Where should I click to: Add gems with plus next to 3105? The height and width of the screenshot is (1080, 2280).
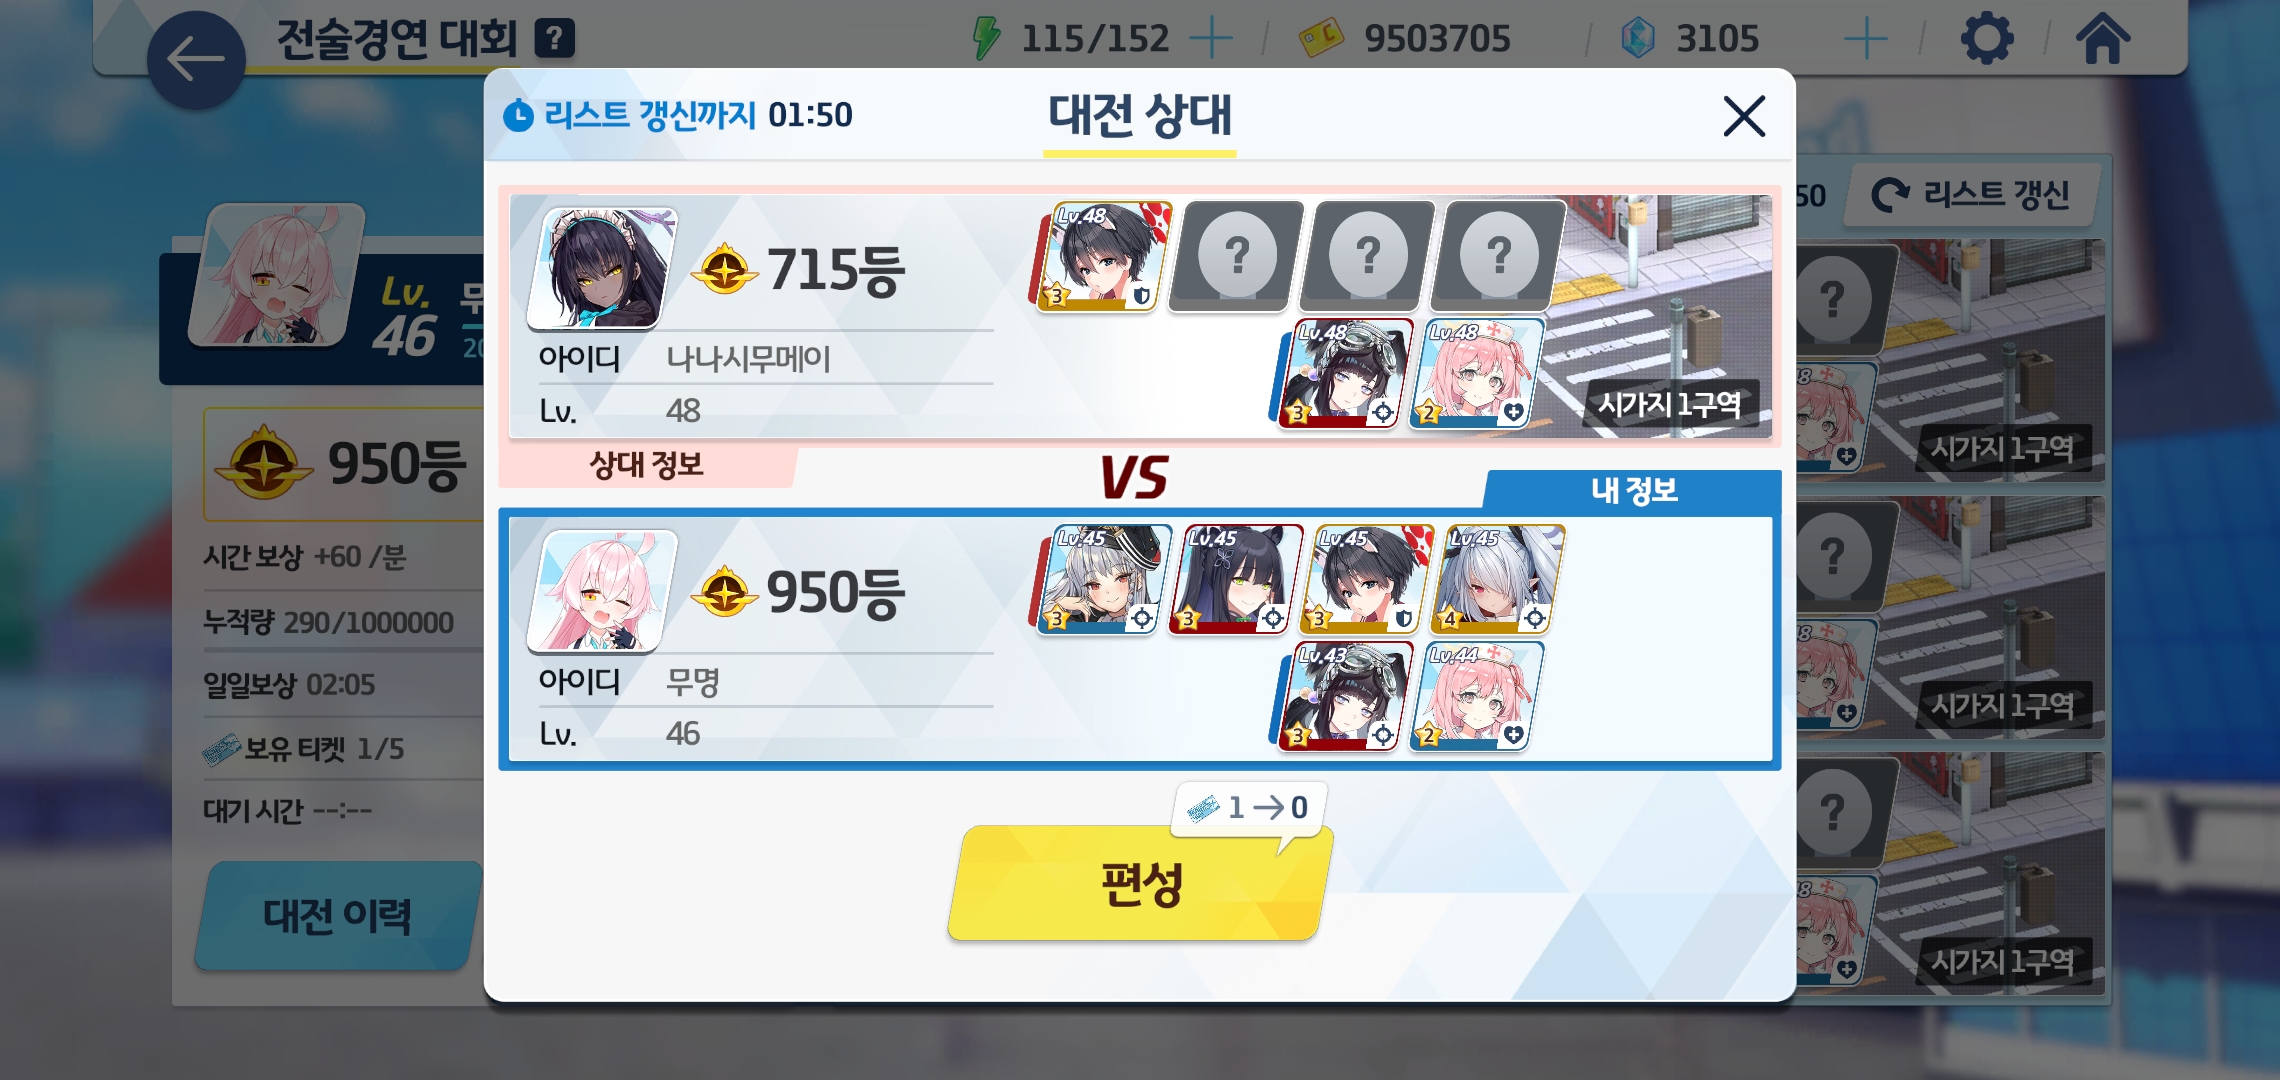1865,39
